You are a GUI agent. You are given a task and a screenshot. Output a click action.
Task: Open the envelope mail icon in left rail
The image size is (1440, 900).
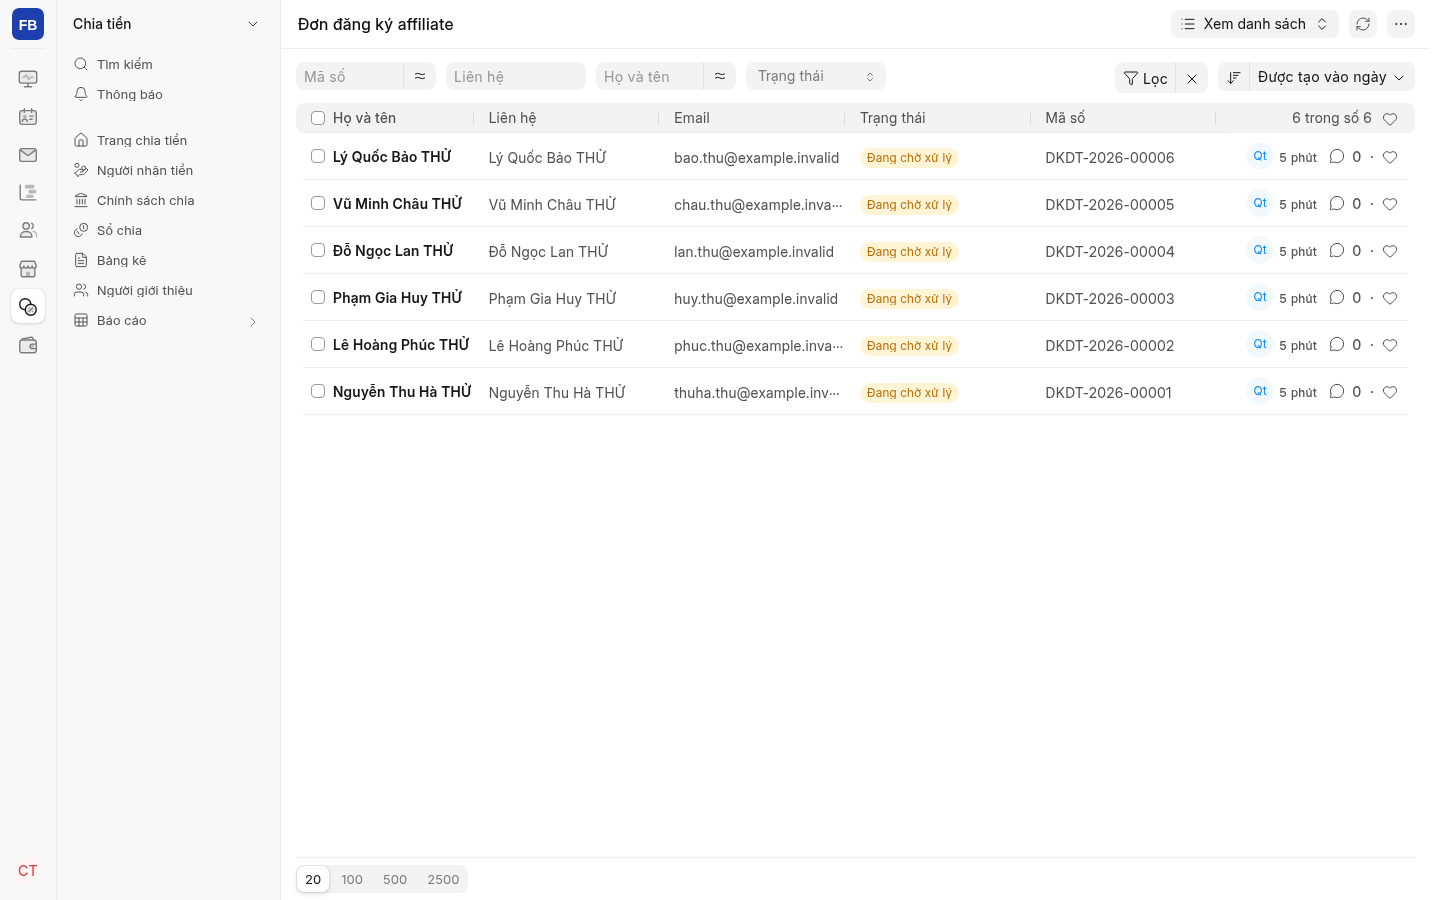point(28,155)
